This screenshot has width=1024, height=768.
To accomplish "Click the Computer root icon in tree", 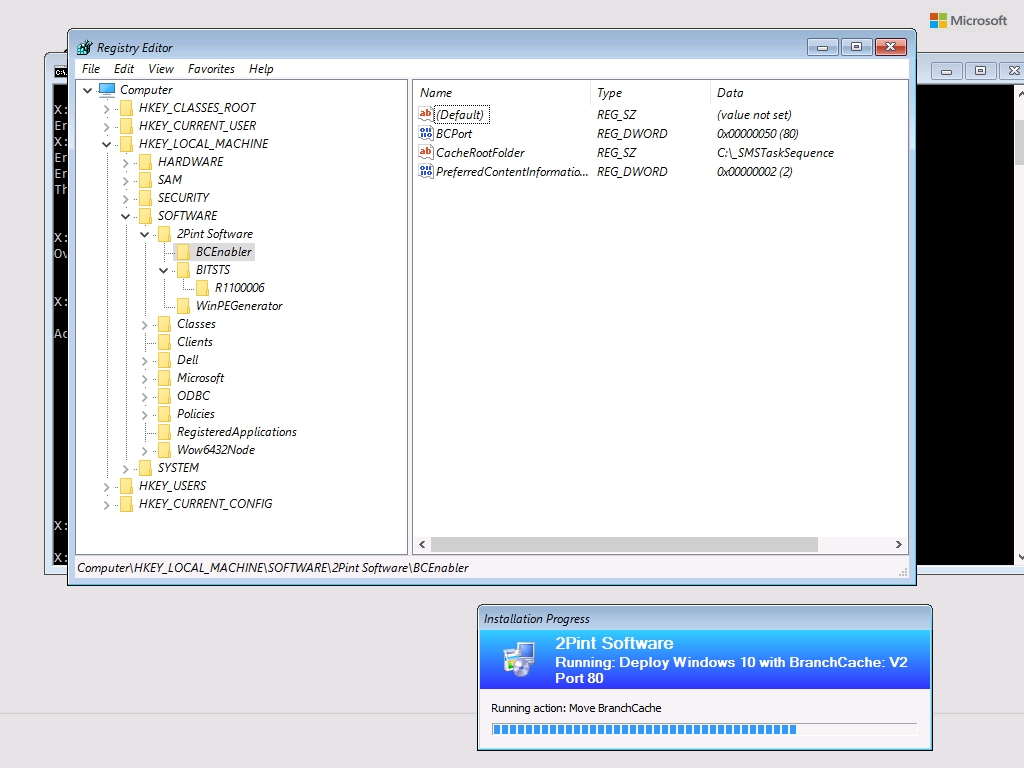I will [107, 90].
